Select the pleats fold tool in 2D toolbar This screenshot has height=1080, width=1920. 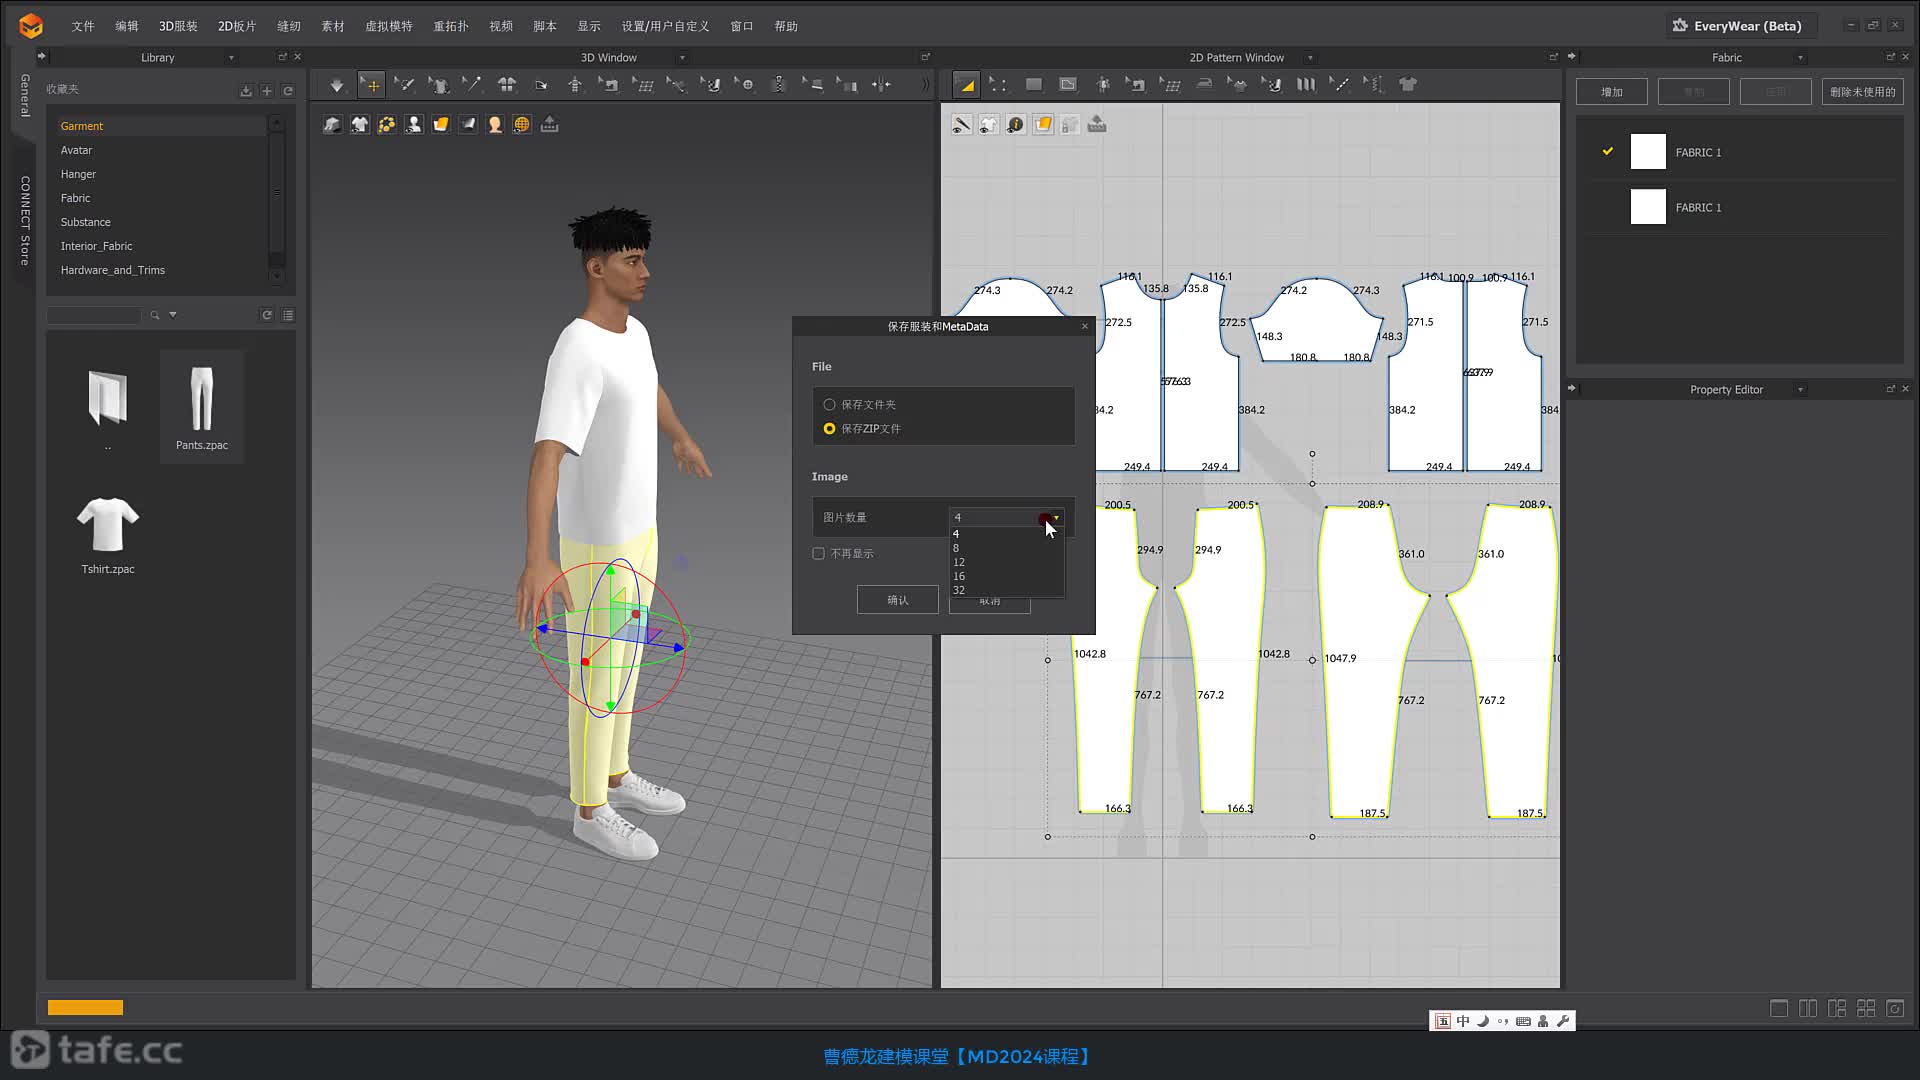[x=1306, y=86]
